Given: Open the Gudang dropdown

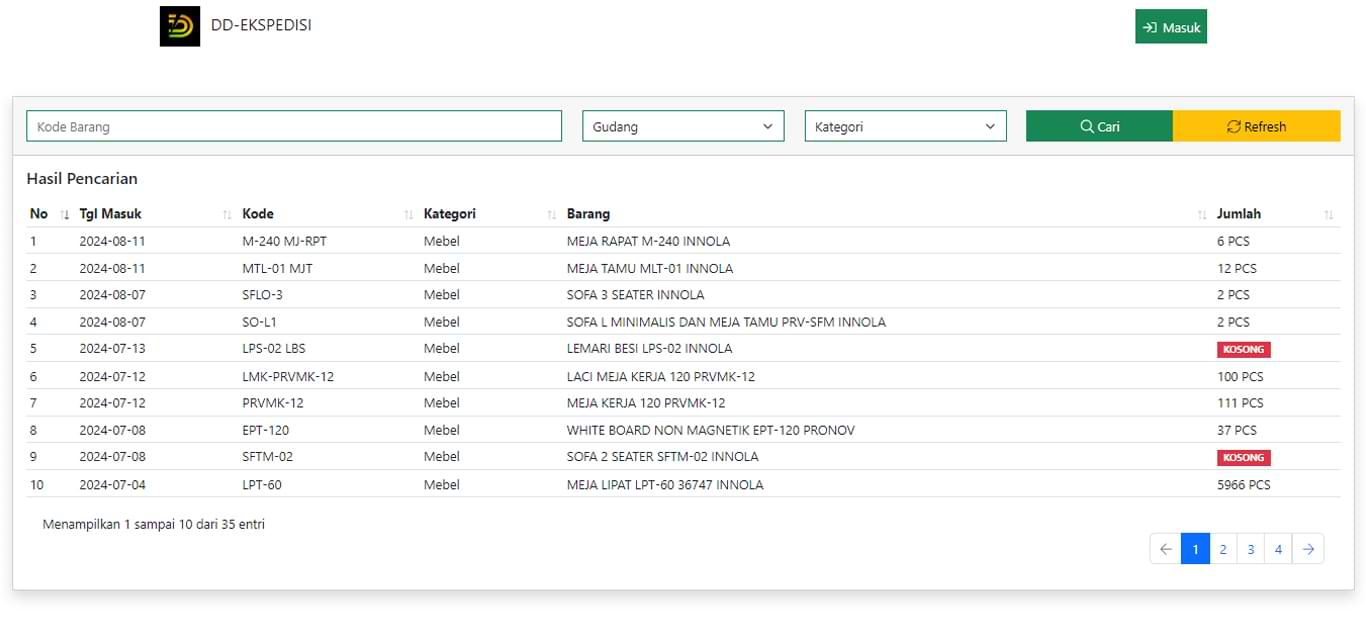Looking at the screenshot, I should click(683, 126).
